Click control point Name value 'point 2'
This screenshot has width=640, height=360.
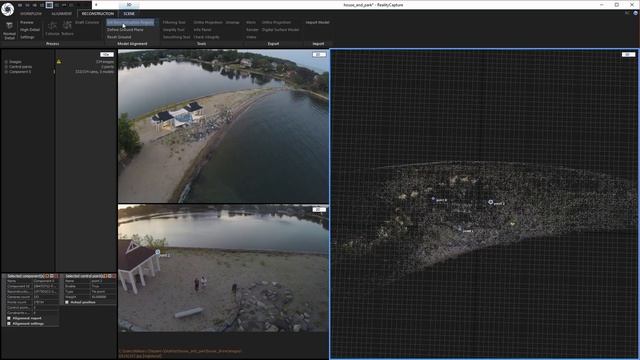click(x=103, y=281)
